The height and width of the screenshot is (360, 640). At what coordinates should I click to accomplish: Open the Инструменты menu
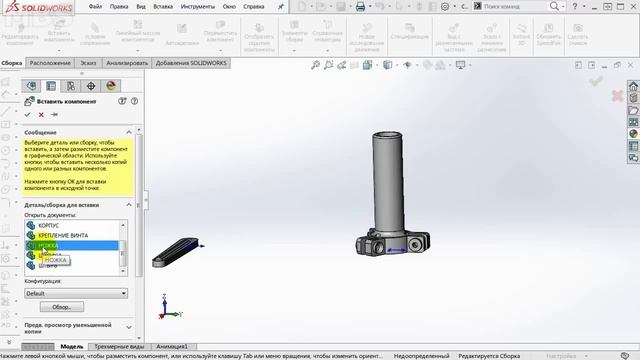(198, 7)
